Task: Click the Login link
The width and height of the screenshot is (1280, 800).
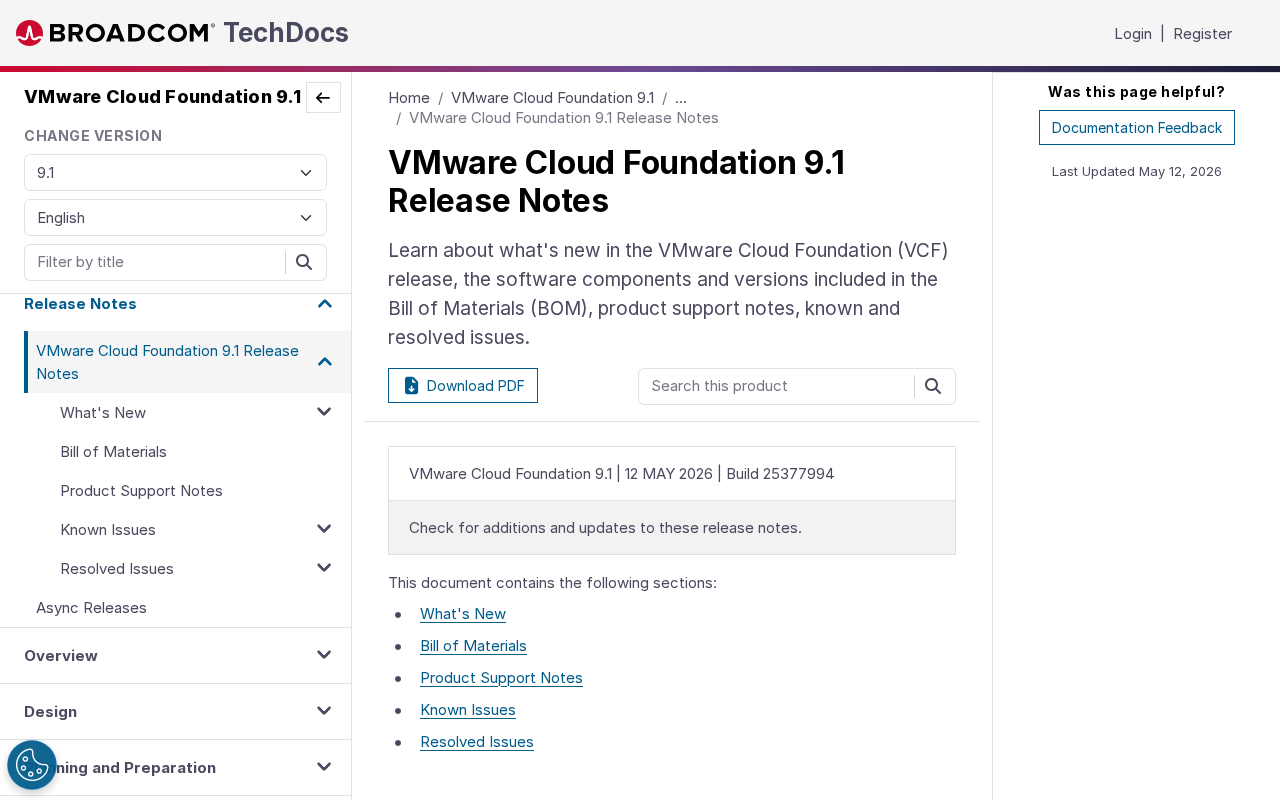Action: pyautogui.click(x=1133, y=34)
